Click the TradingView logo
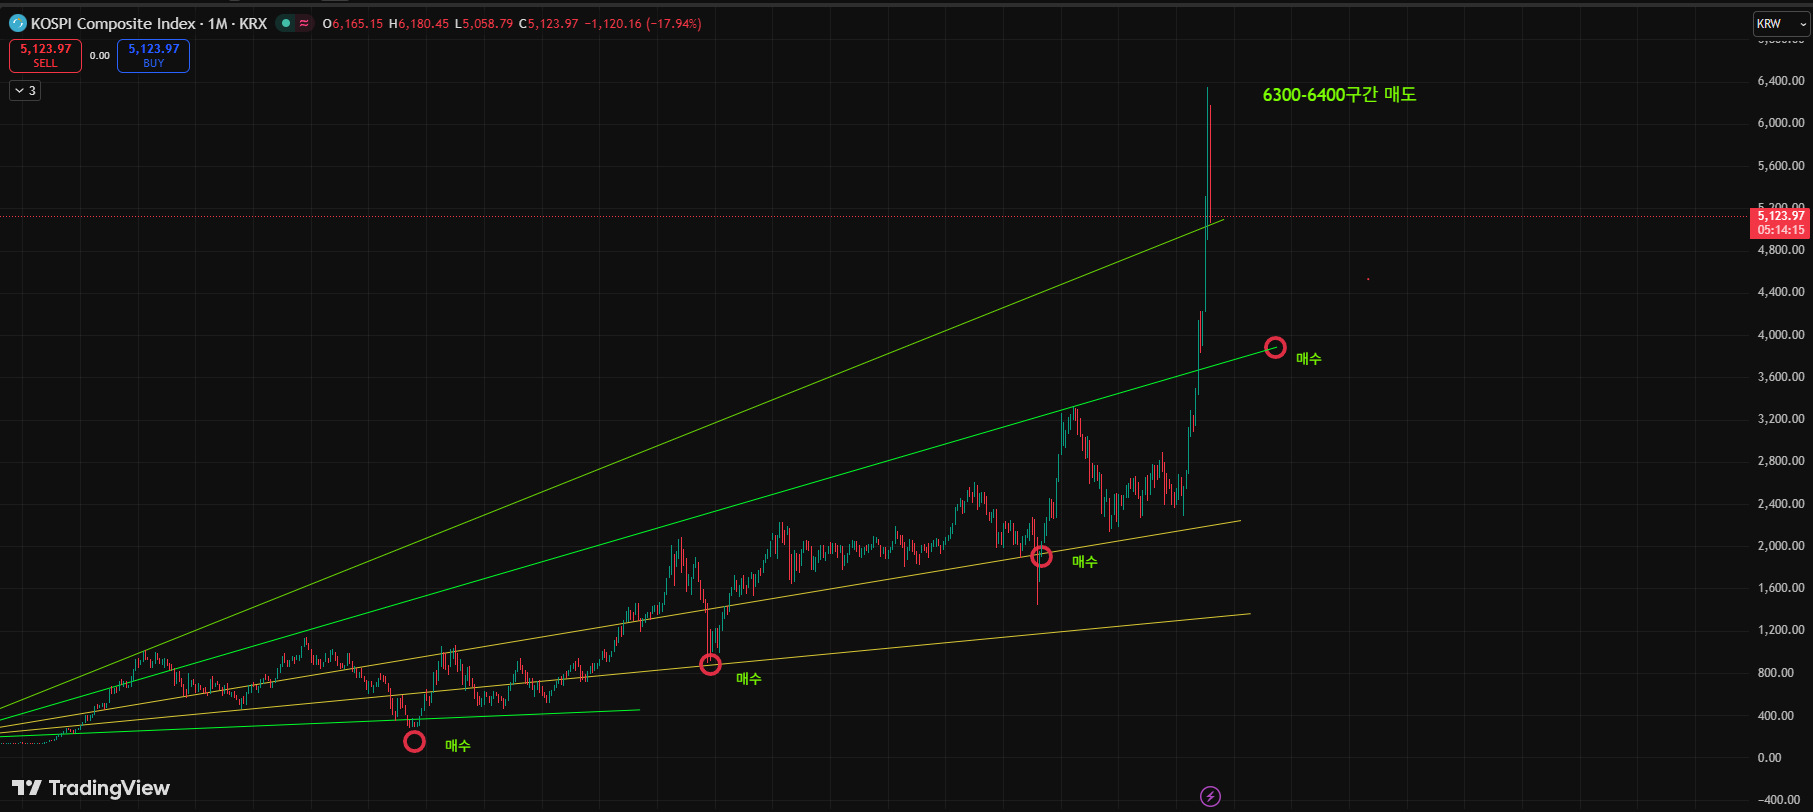This screenshot has width=1813, height=812. coord(91,788)
